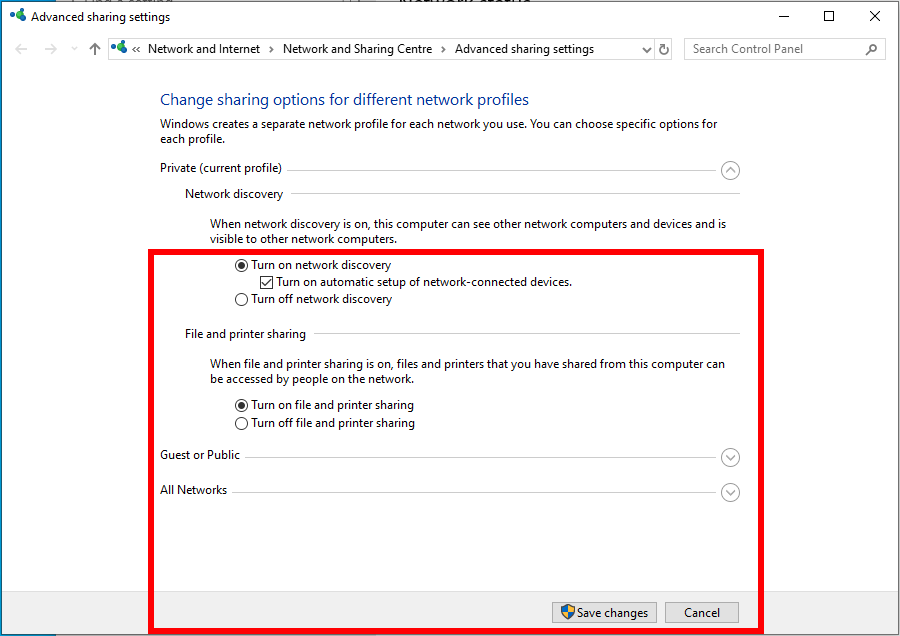The width and height of the screenshot is (900, 636).
Task: Select Turn on network discovery
Action: 241,266
